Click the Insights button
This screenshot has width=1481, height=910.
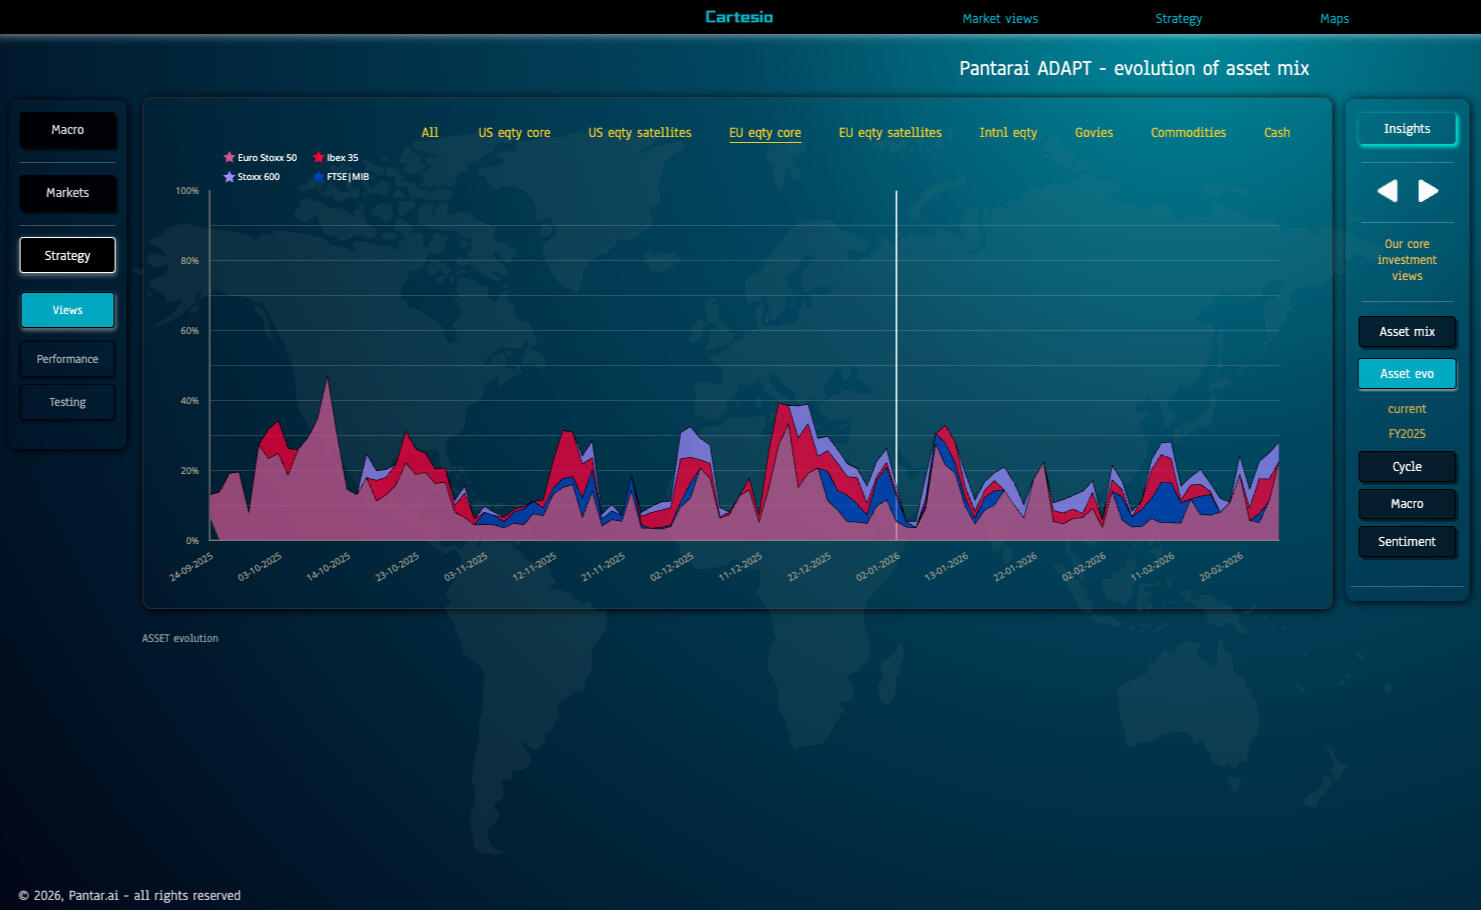1406,129
